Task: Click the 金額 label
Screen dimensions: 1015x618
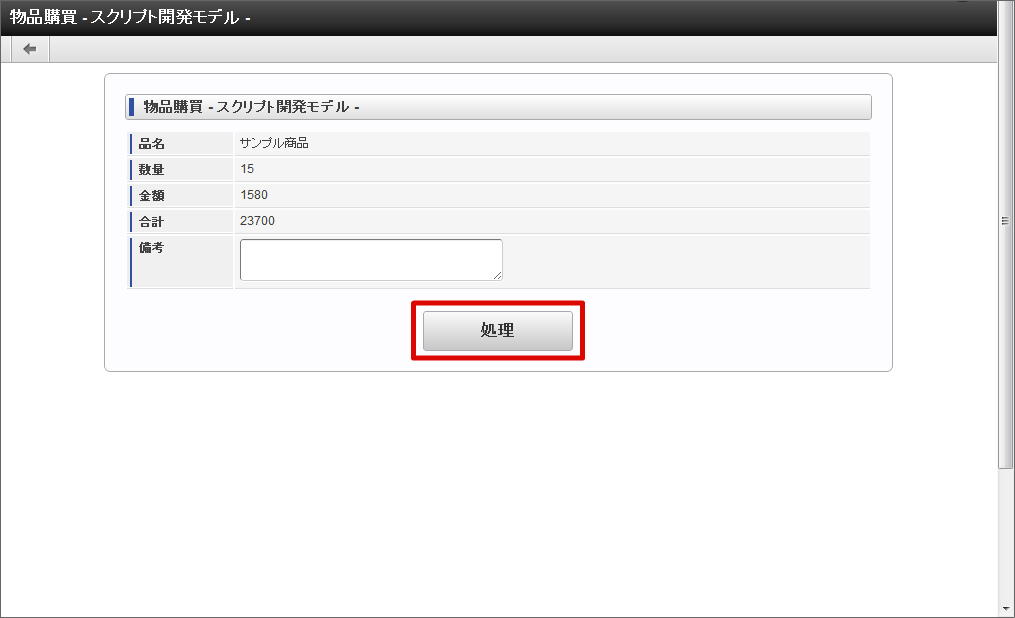Action: coord(151,195)
